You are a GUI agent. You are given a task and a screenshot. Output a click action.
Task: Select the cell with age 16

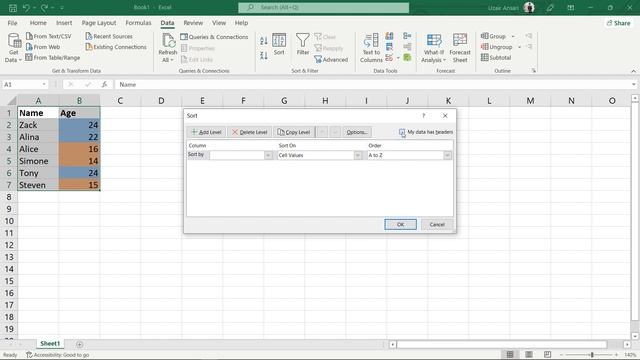pyautogui.click(x=79, y=149)
